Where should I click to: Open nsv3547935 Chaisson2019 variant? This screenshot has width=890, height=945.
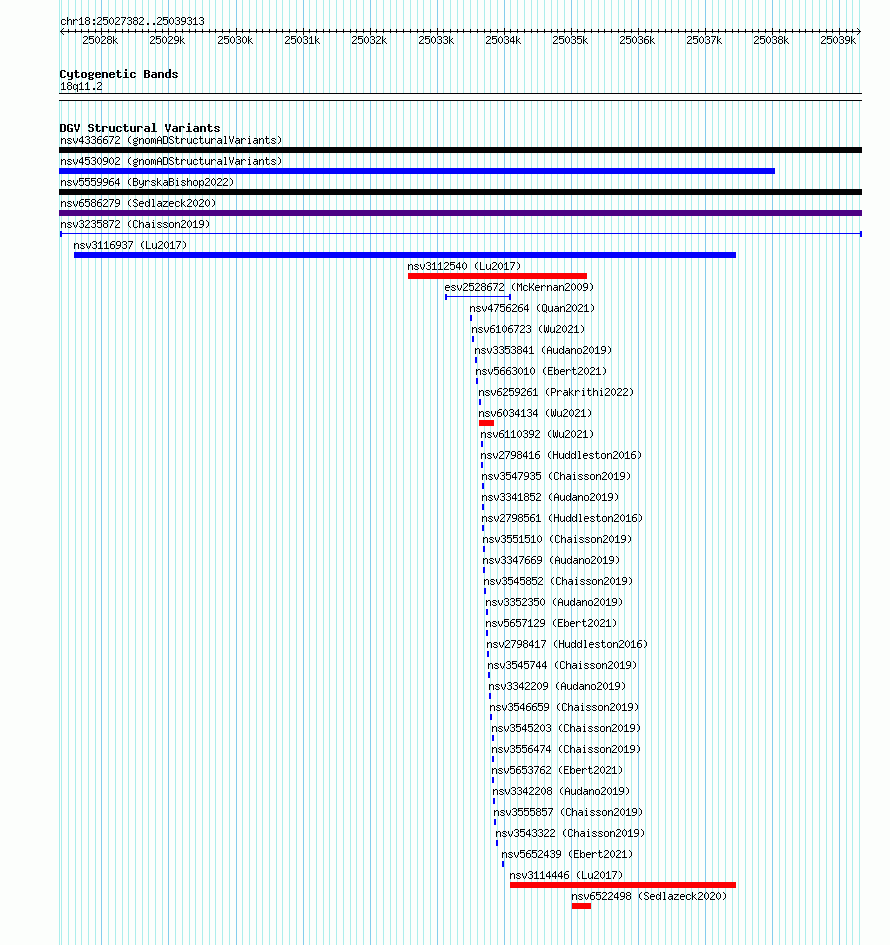556,477
